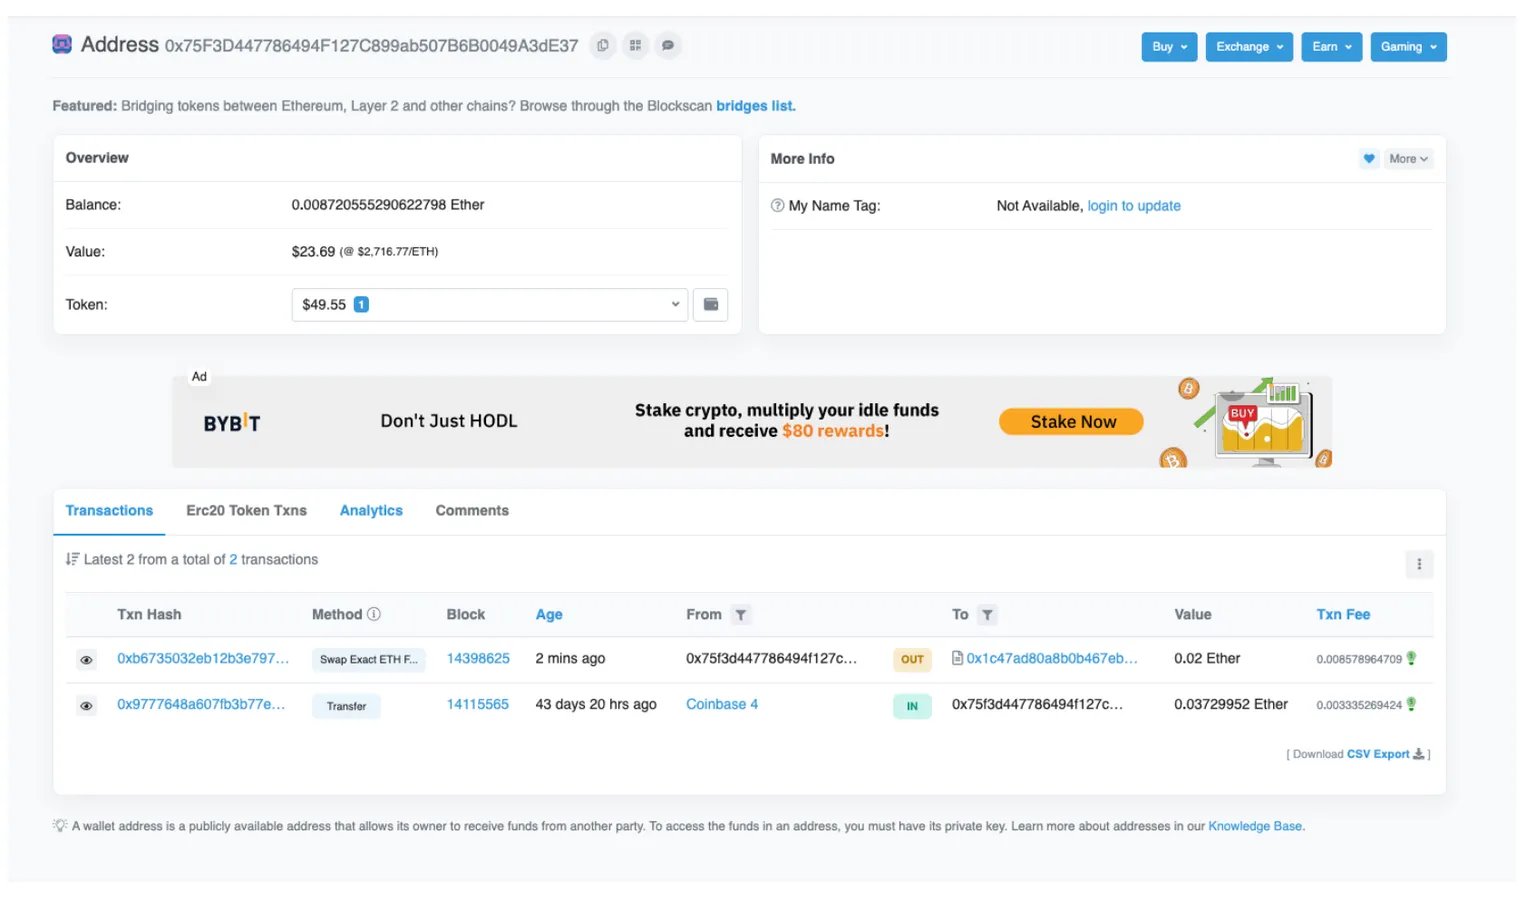Toggle the Age column time format

coord(549,615)
